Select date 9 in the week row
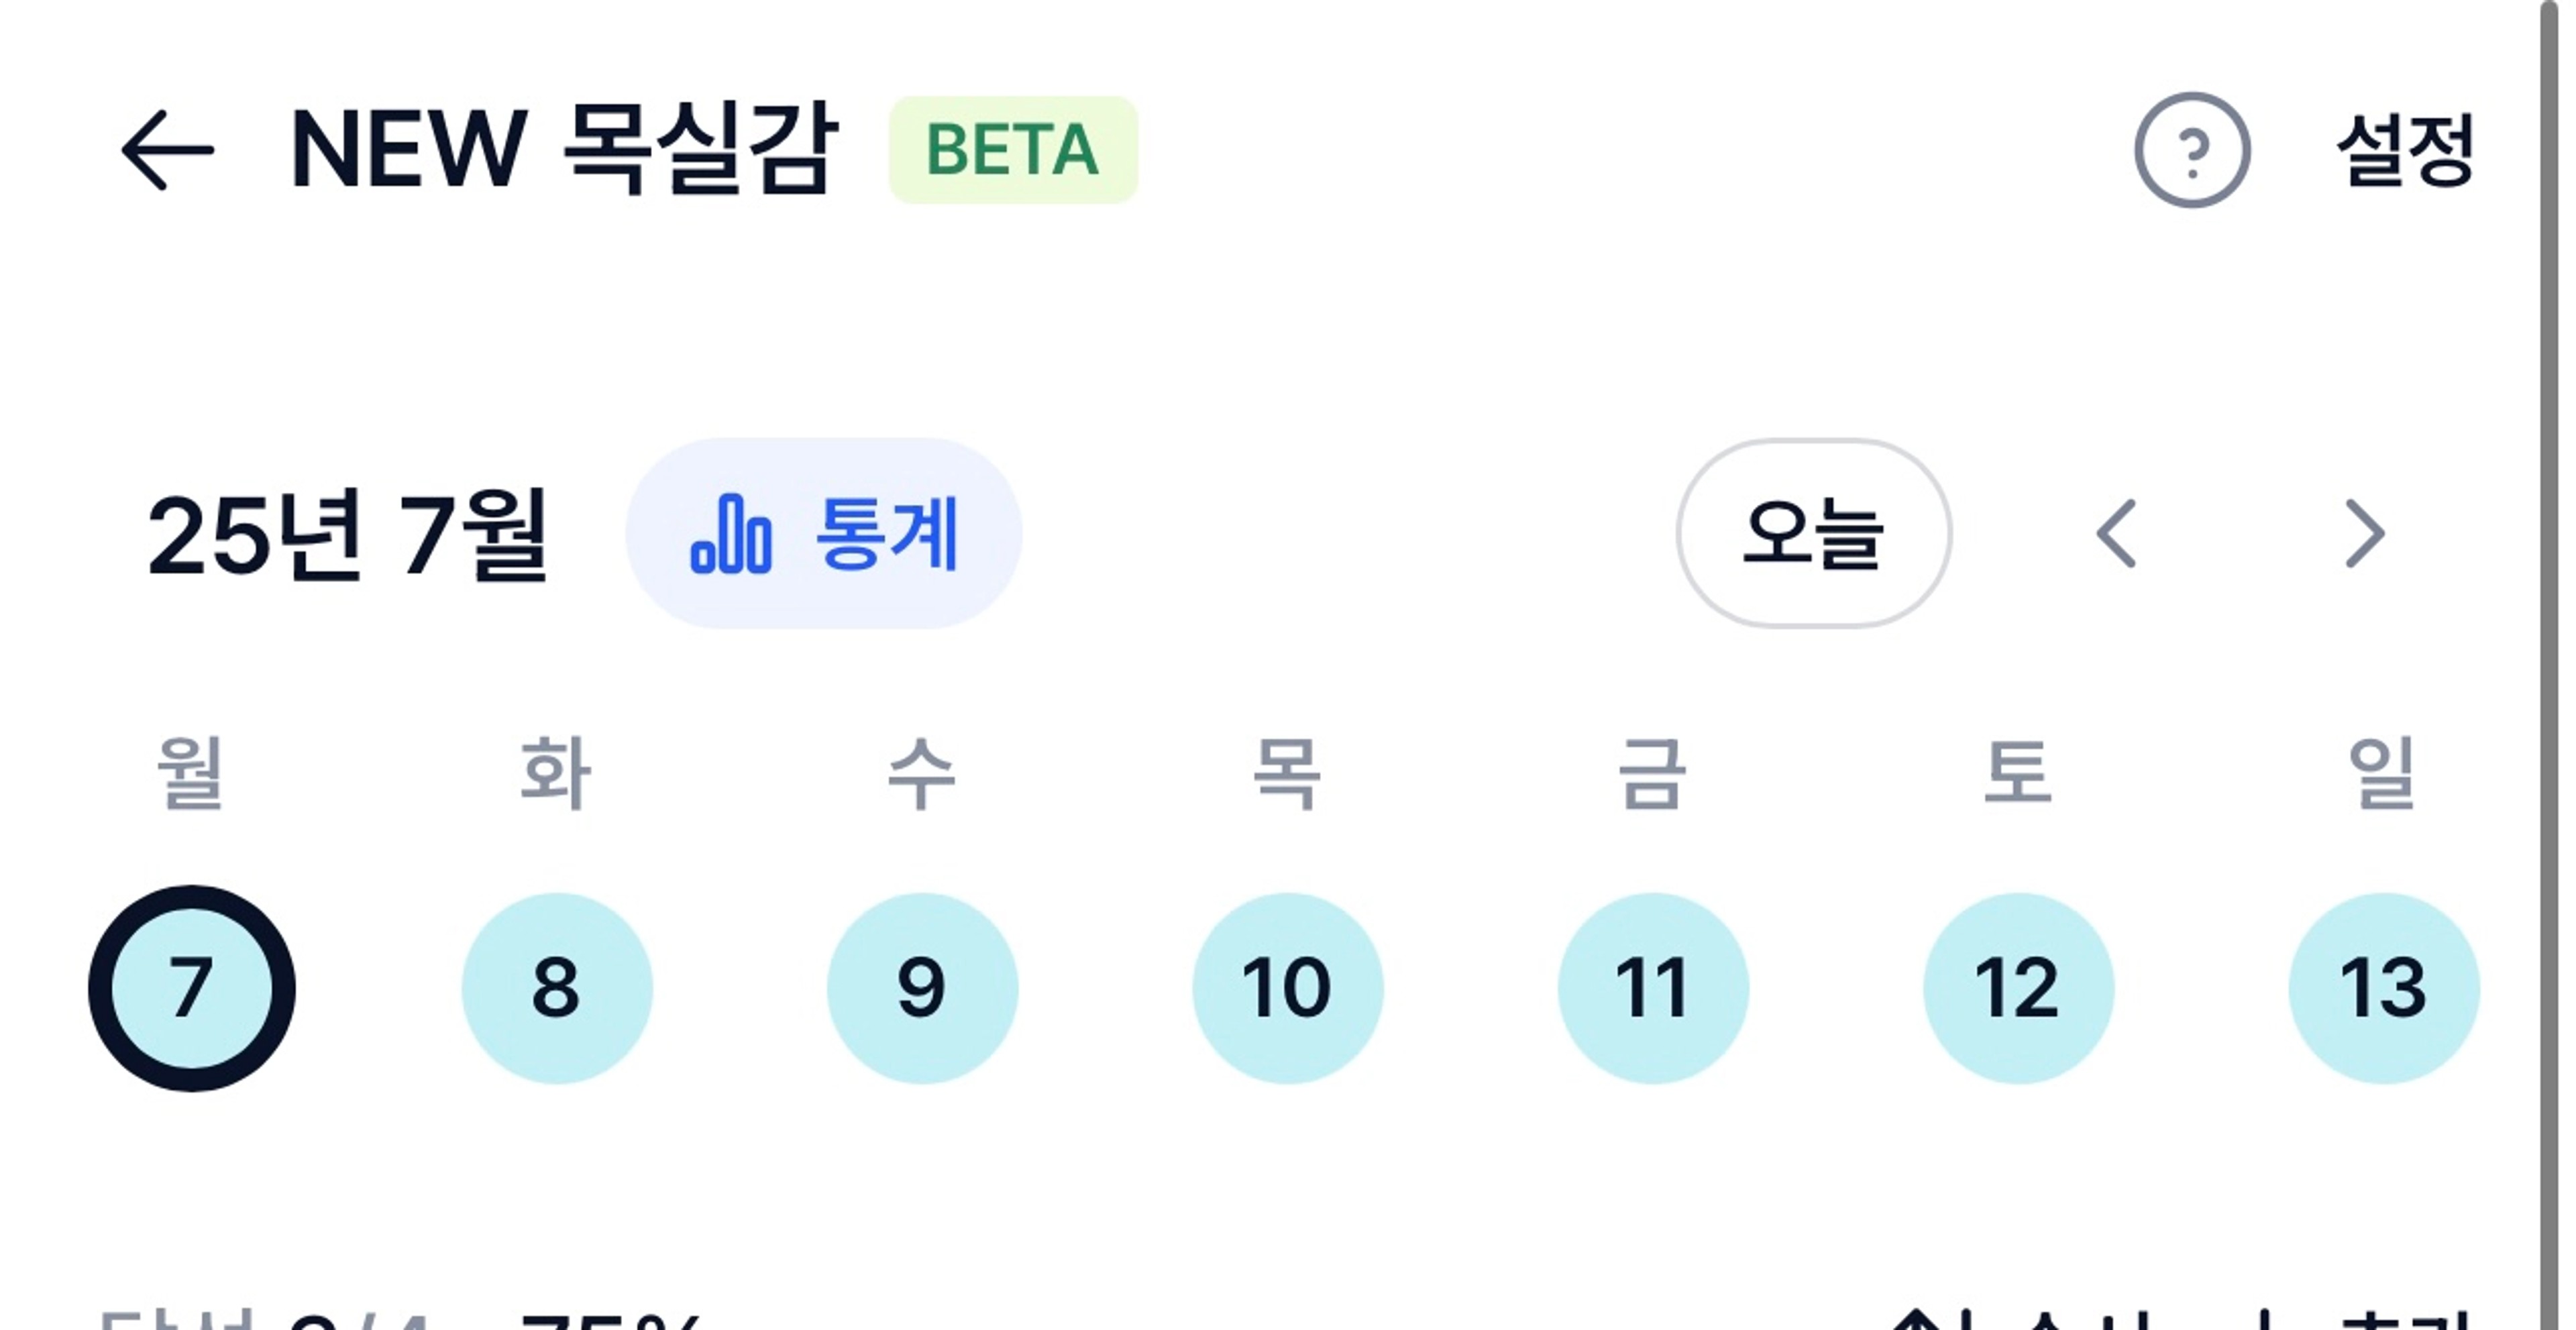Image resolution: width=2576 pixels, height=1330 pixels. tap(922, 988)
